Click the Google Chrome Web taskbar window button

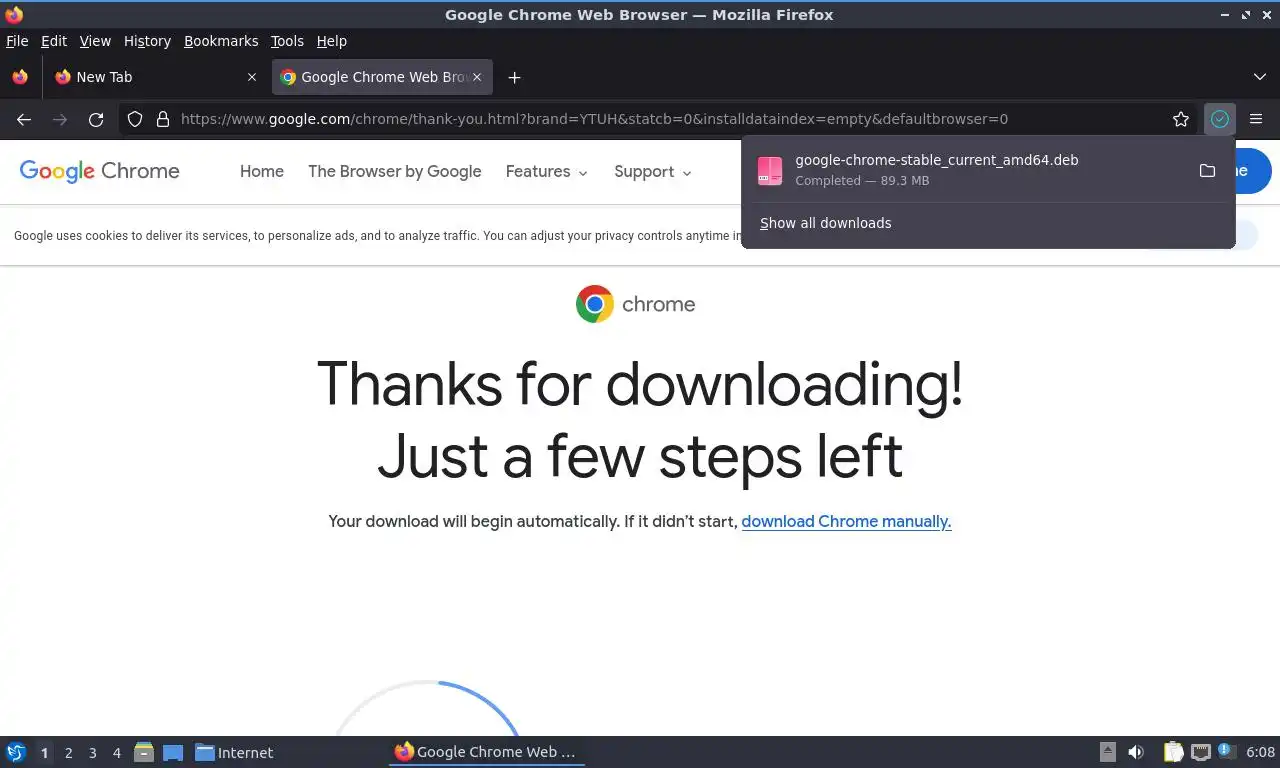487,752
